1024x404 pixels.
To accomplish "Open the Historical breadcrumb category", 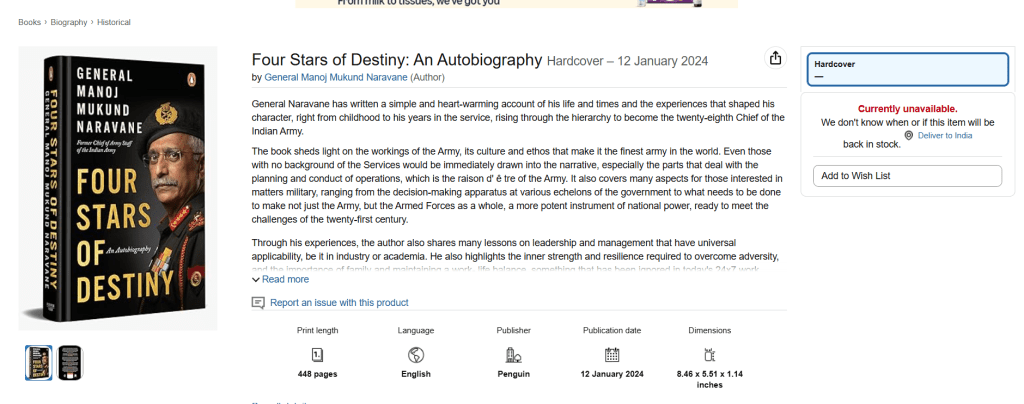I will click(x=114, y=22).
